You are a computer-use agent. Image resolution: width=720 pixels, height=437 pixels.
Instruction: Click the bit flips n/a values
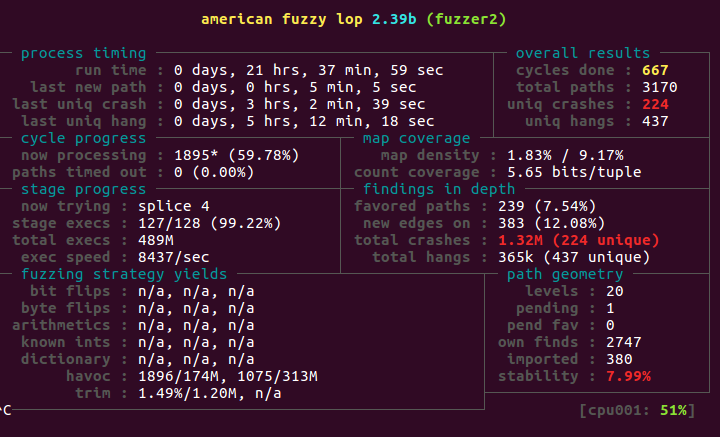tap(196, 291)
